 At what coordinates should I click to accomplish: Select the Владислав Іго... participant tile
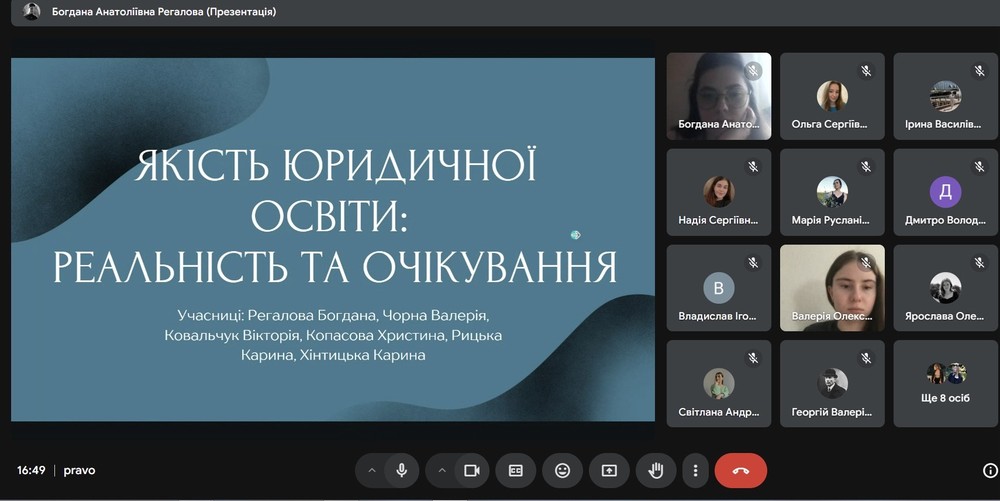point(719,288)
